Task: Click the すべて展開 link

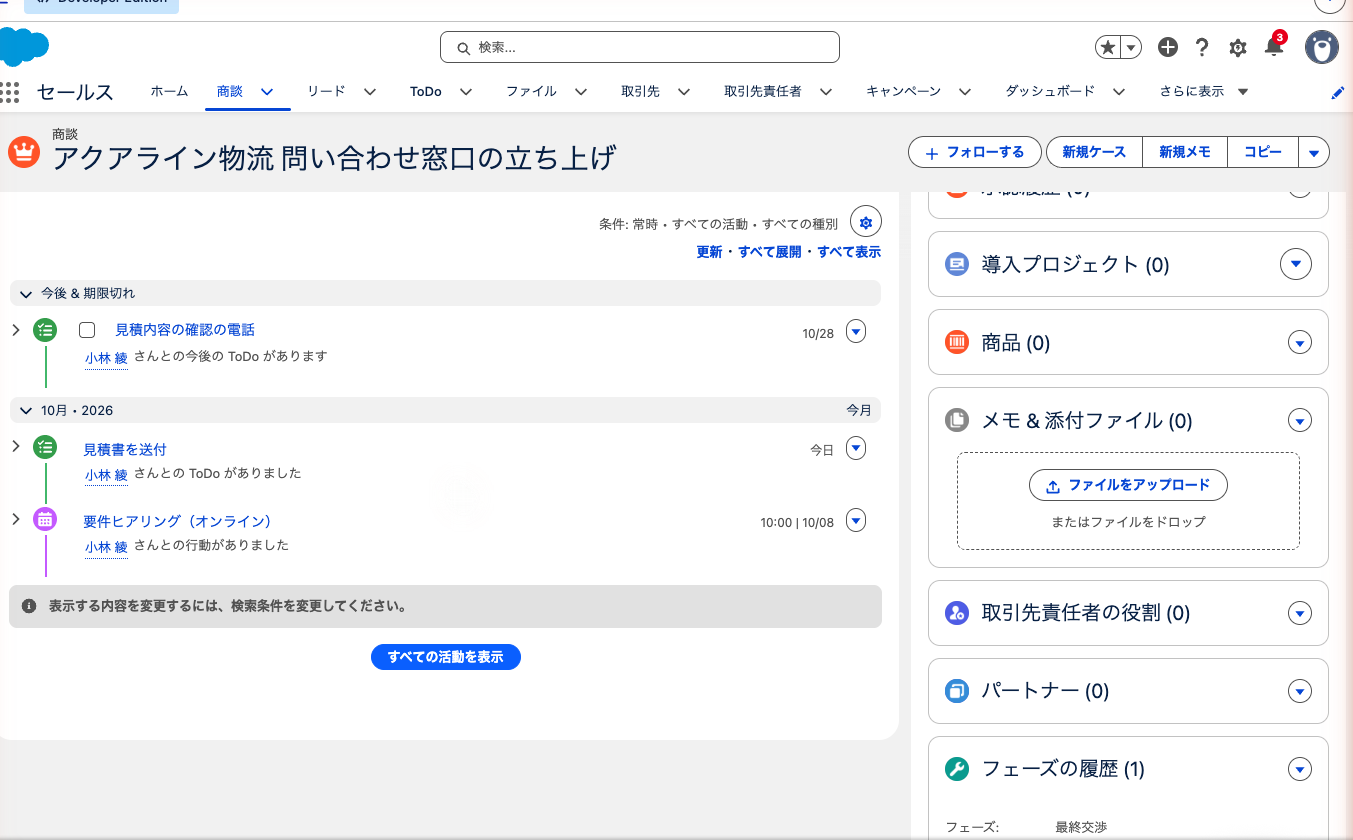Action: 770,252
